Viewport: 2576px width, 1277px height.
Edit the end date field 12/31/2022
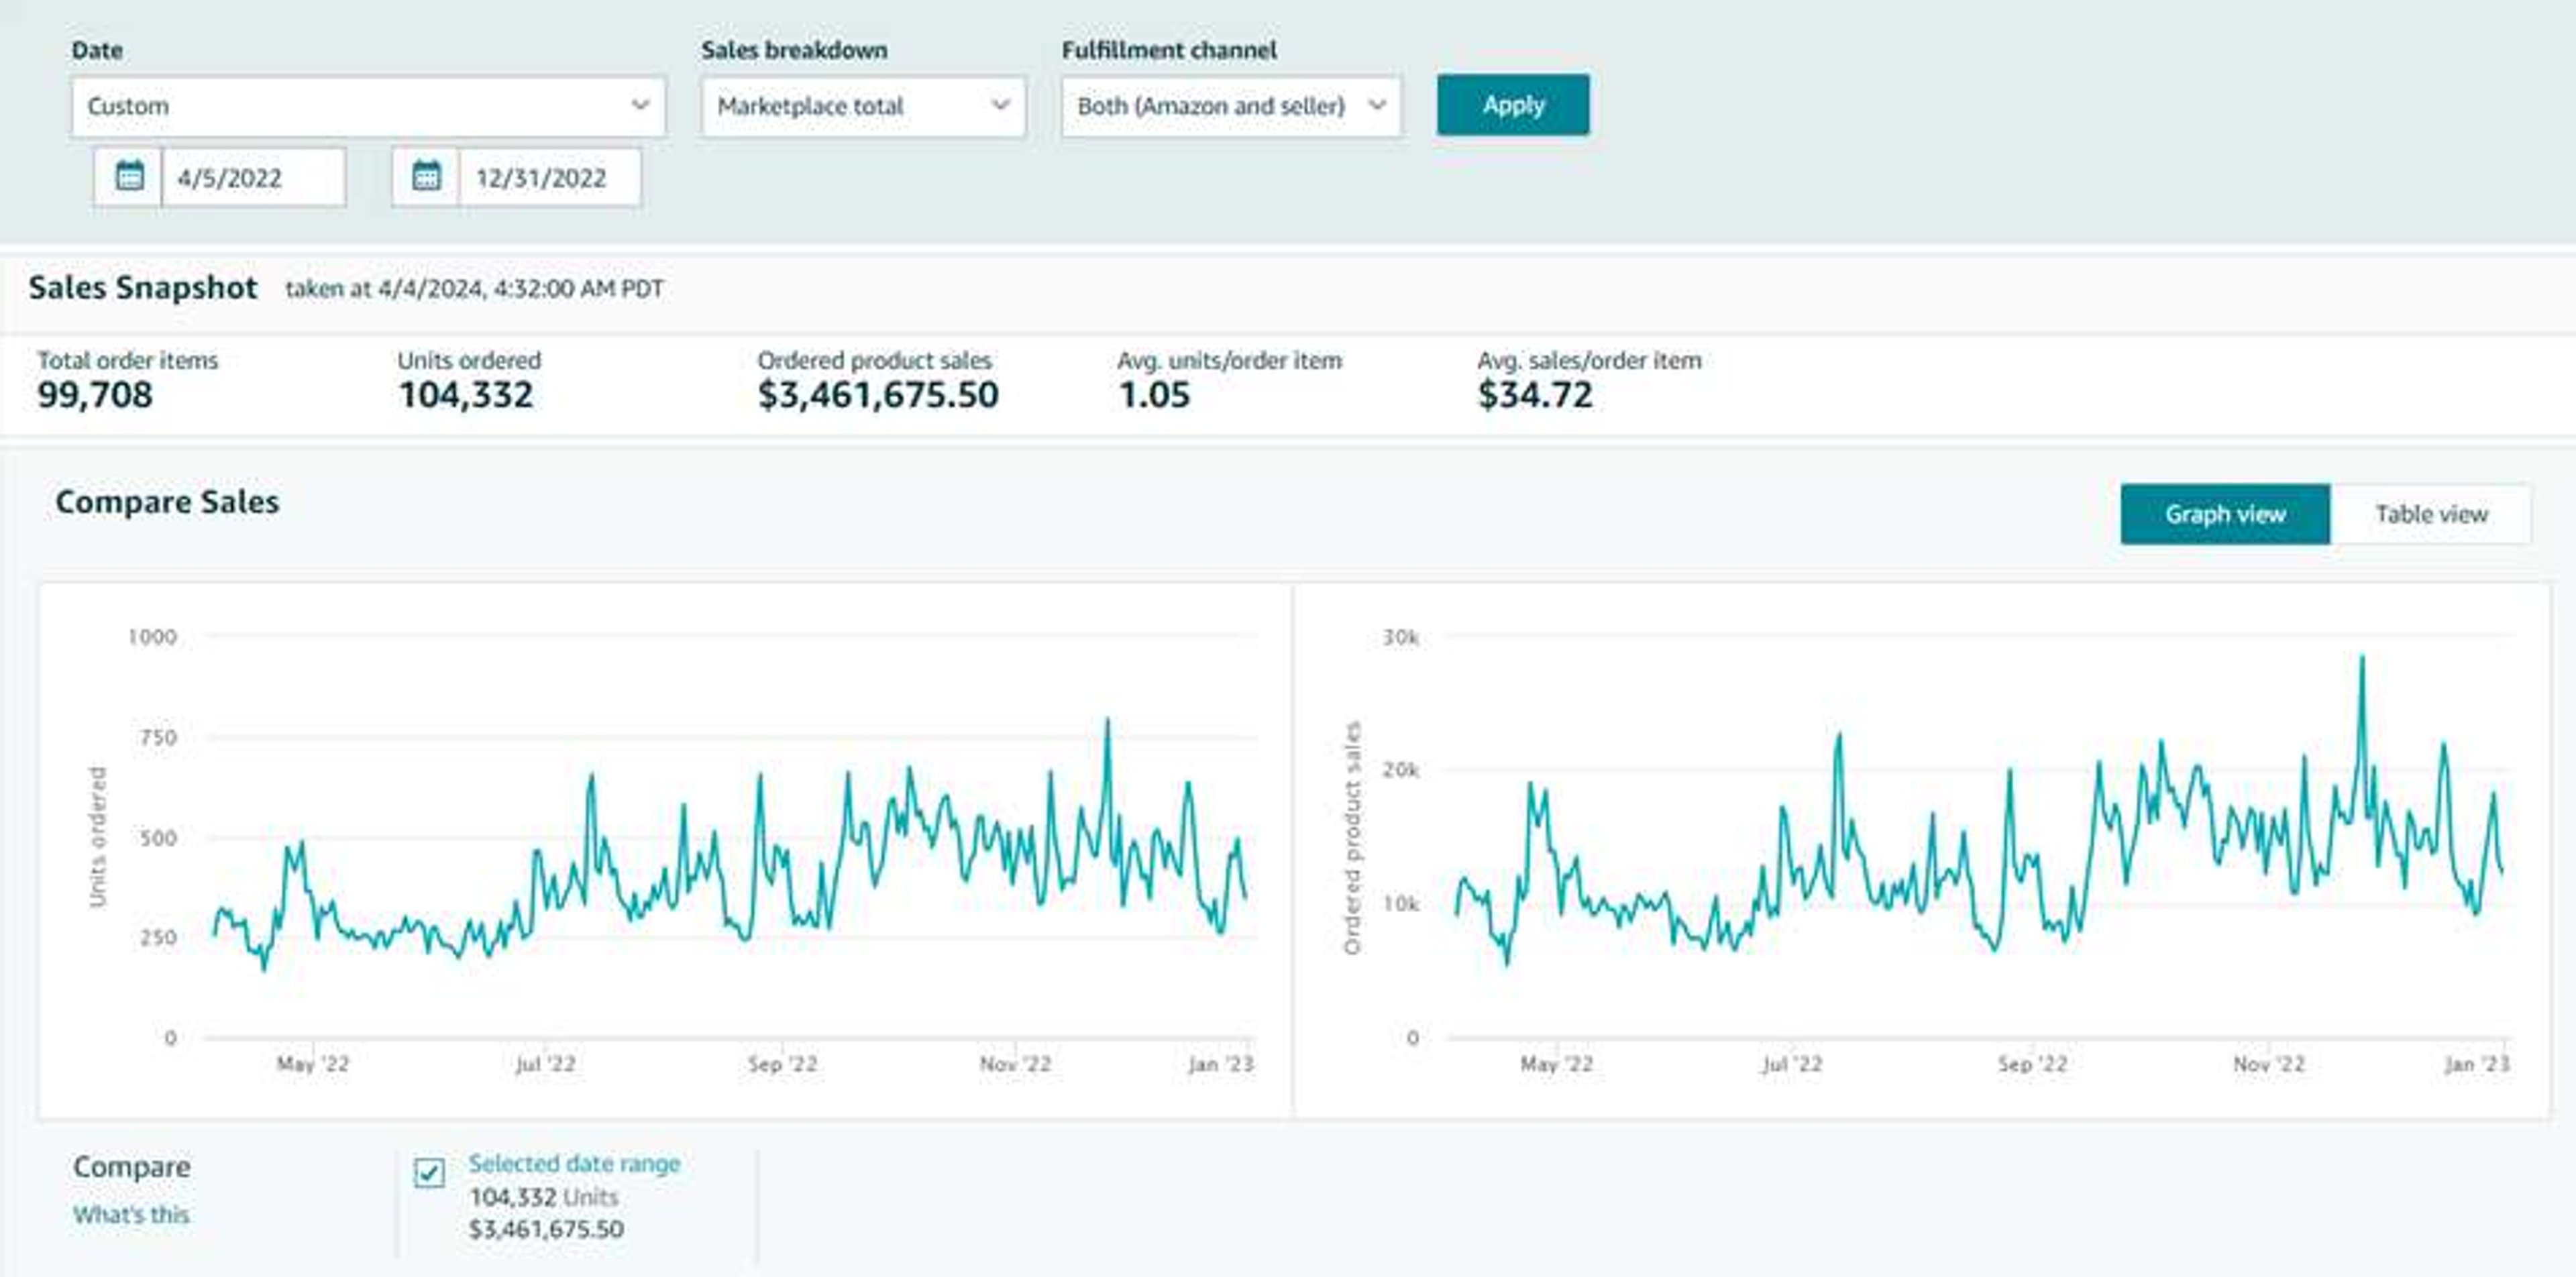tap(550, 177)
